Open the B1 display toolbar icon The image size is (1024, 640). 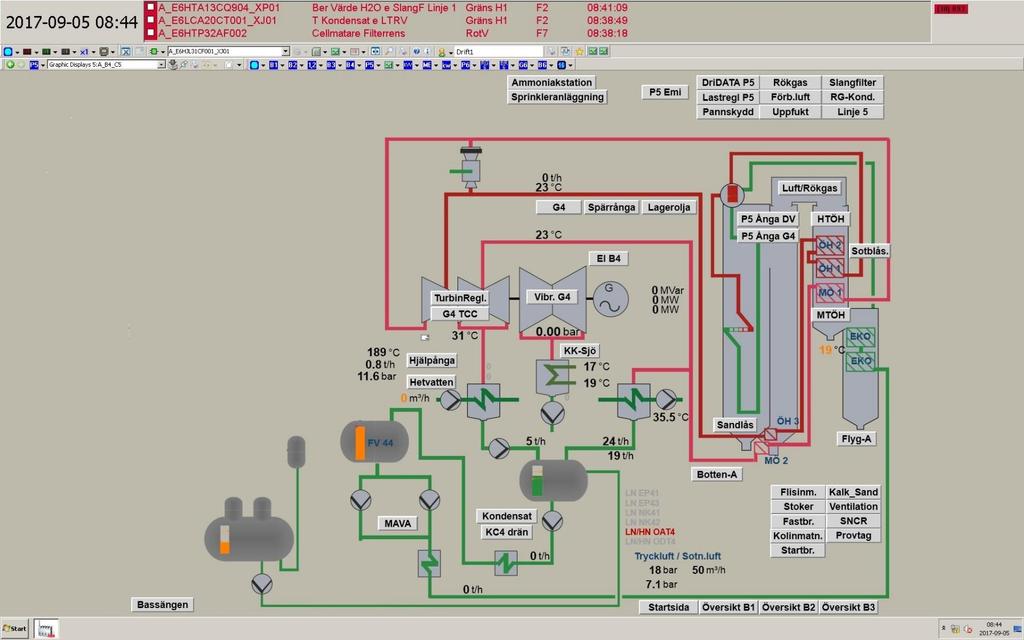coord(273,65)
